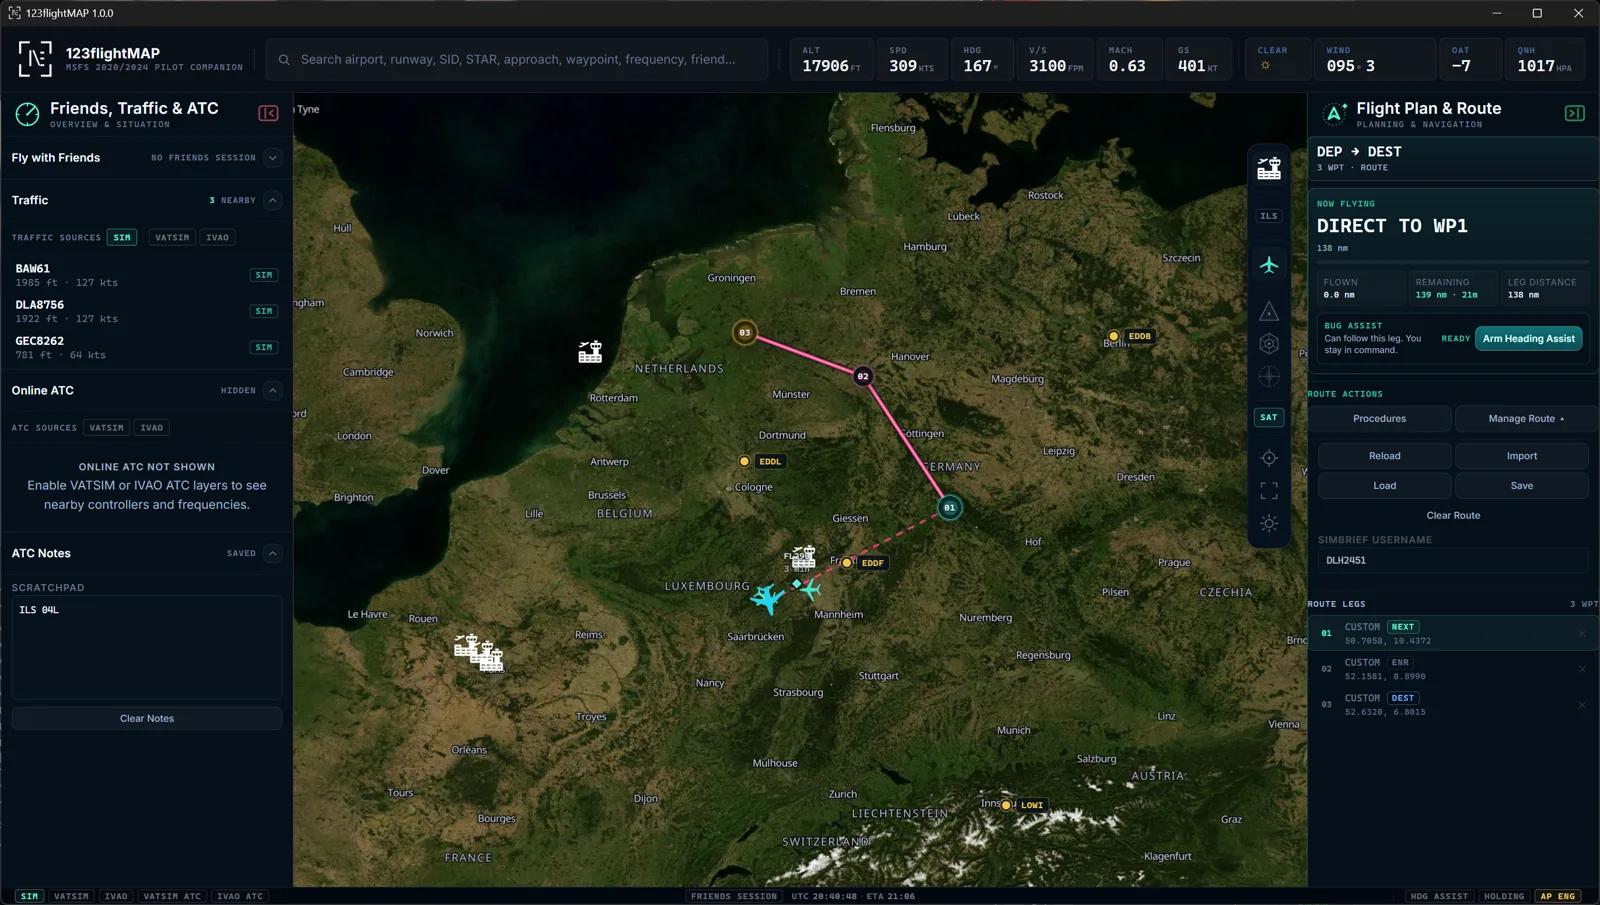Screen dimensions: 1600x905
Task: Toggle VATSIM in ATC sources
Action: pyautogui.click(x=107, y=428)
